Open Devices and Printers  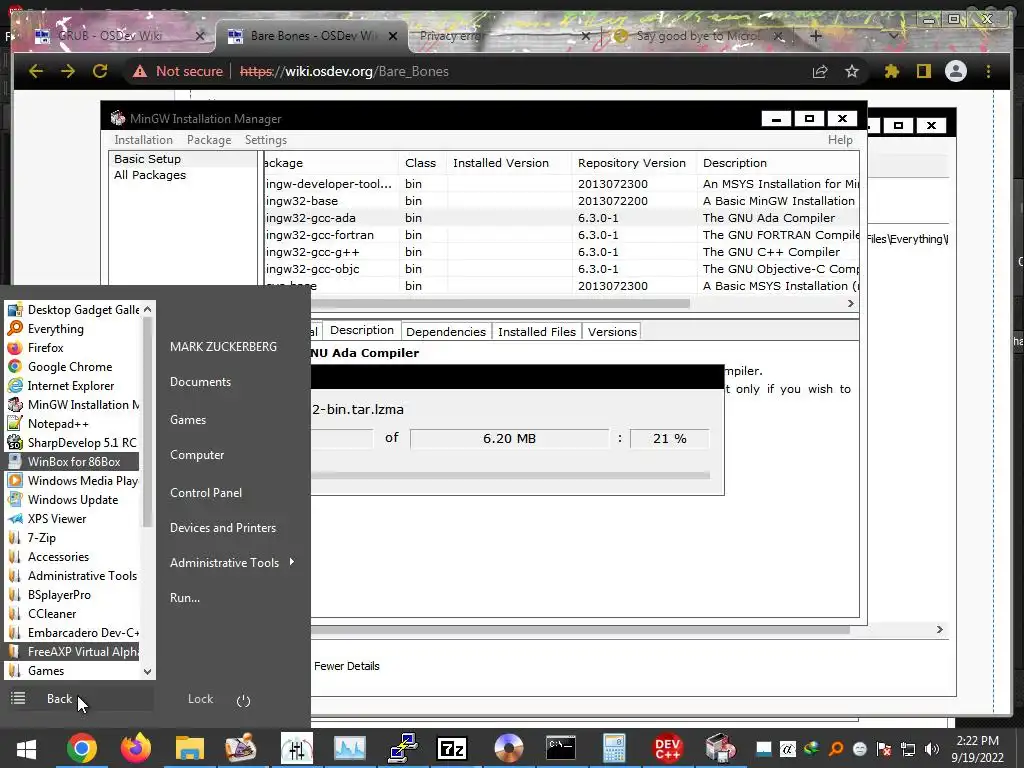[x=223, y=528]
